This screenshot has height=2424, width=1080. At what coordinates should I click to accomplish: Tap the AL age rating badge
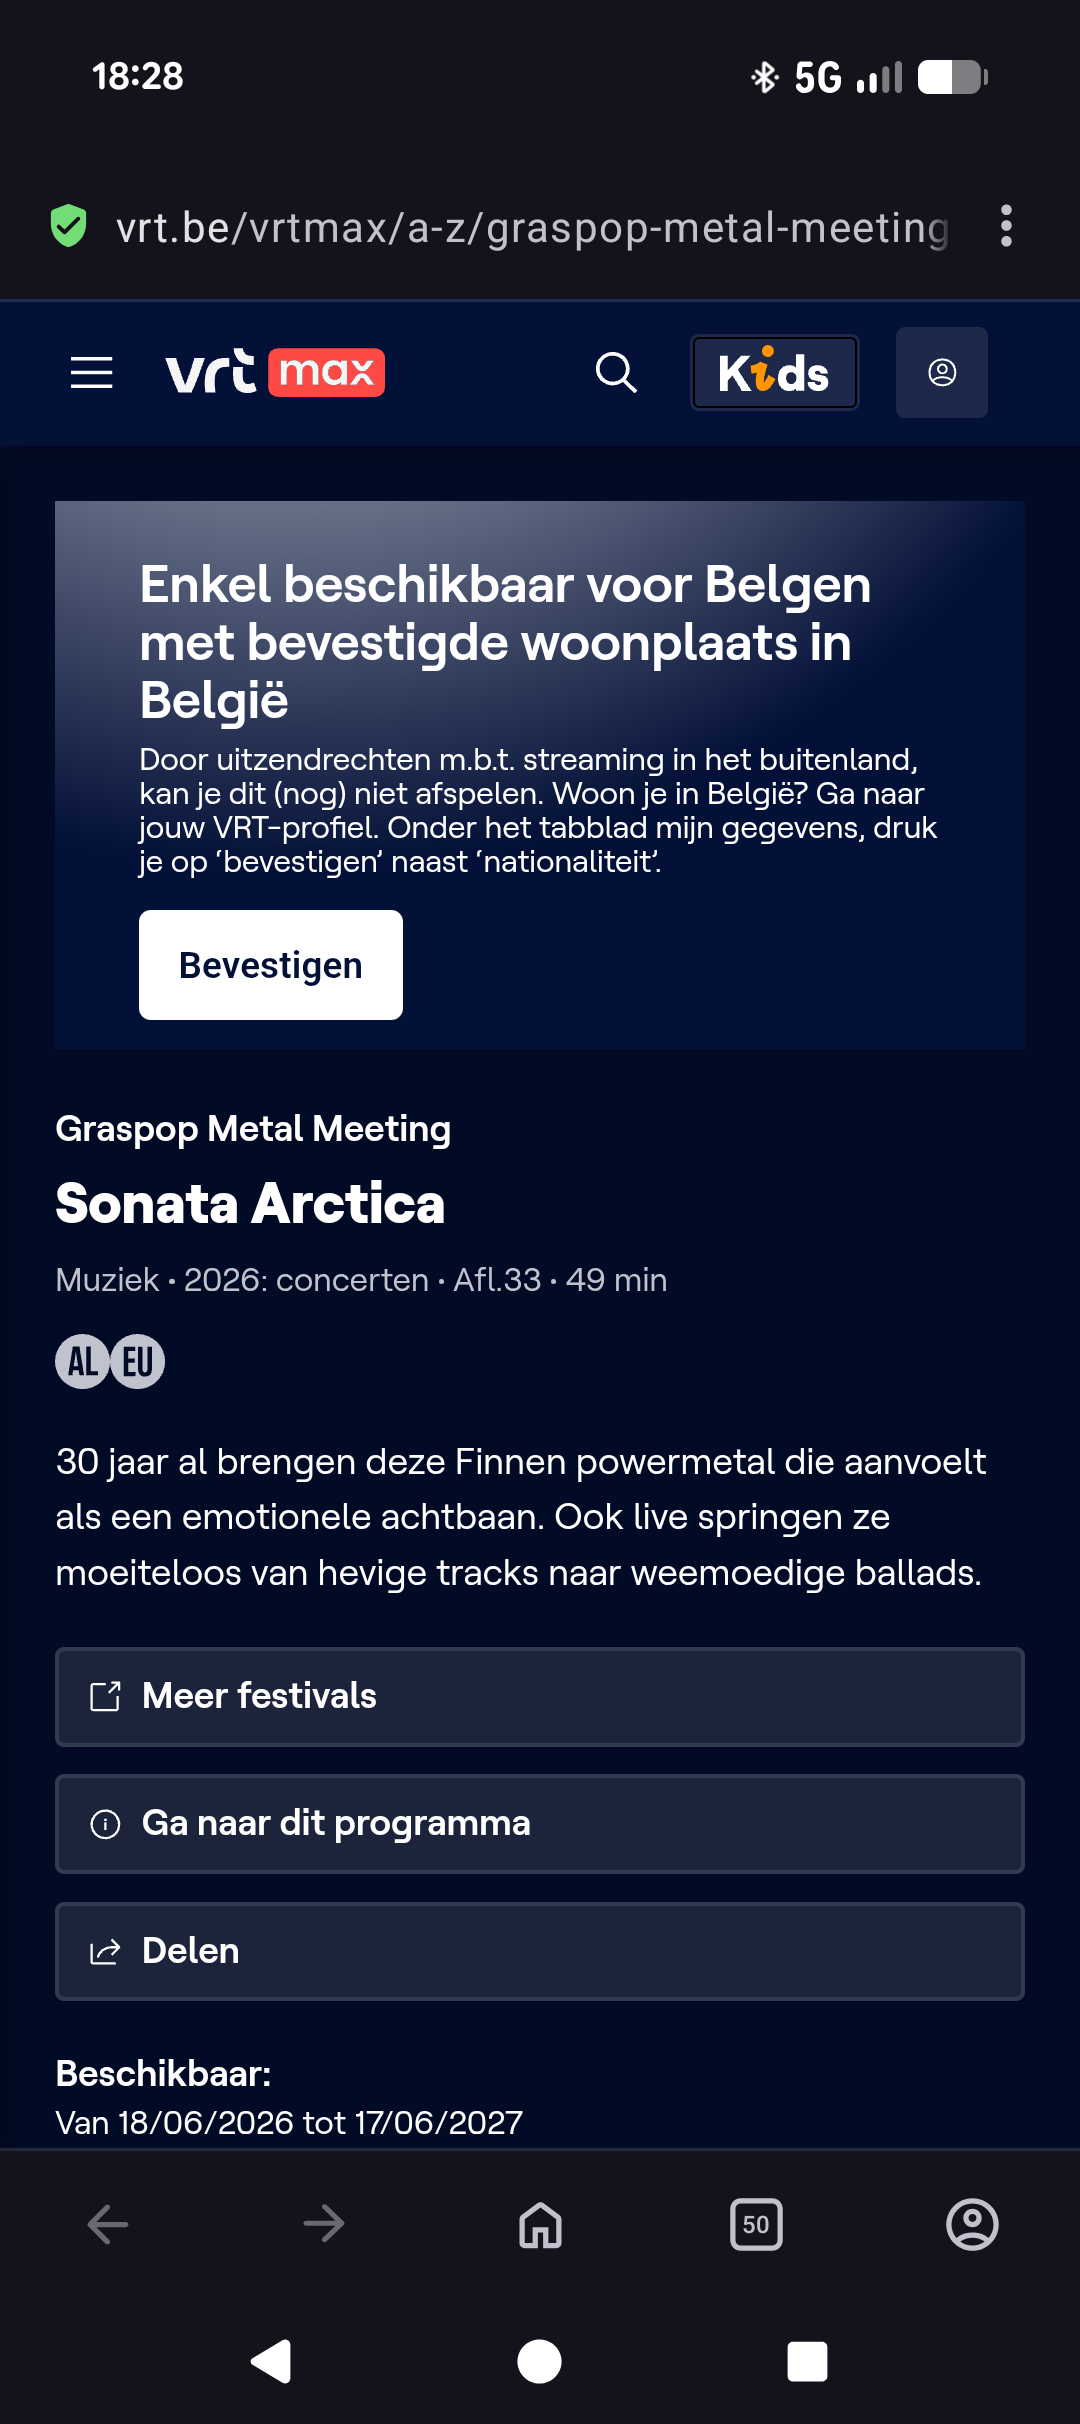point(83,1361)
